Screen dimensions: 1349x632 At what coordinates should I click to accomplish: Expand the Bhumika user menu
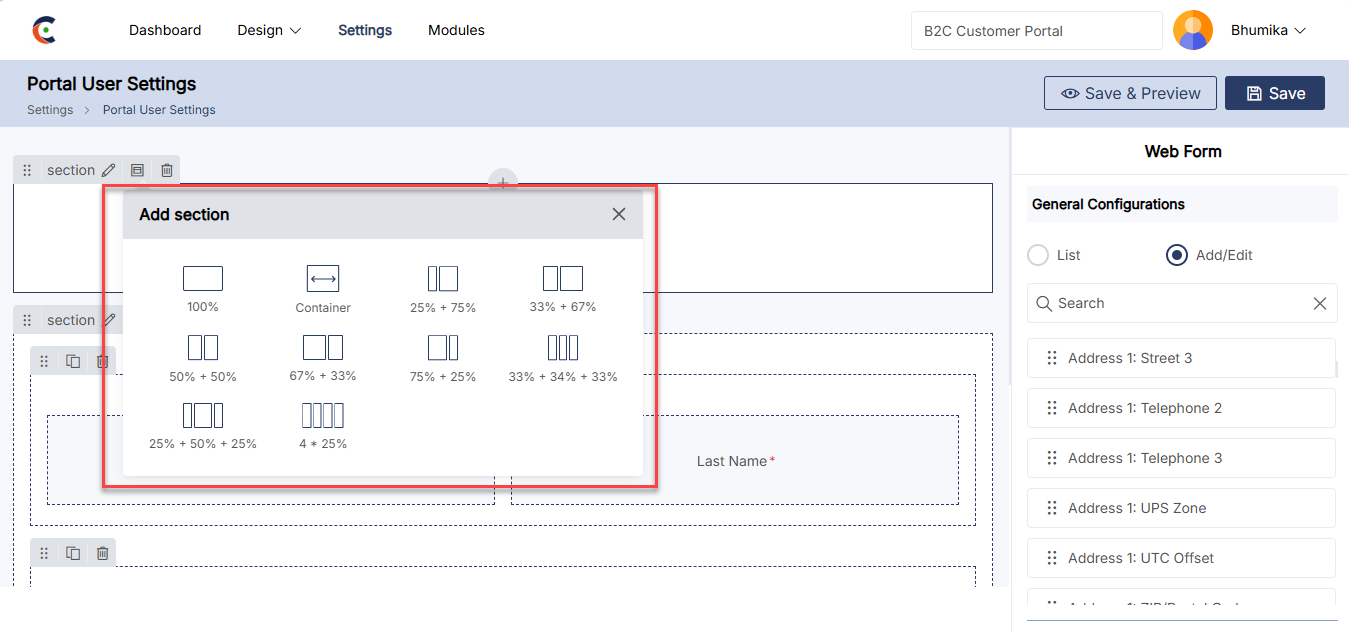1268,30
